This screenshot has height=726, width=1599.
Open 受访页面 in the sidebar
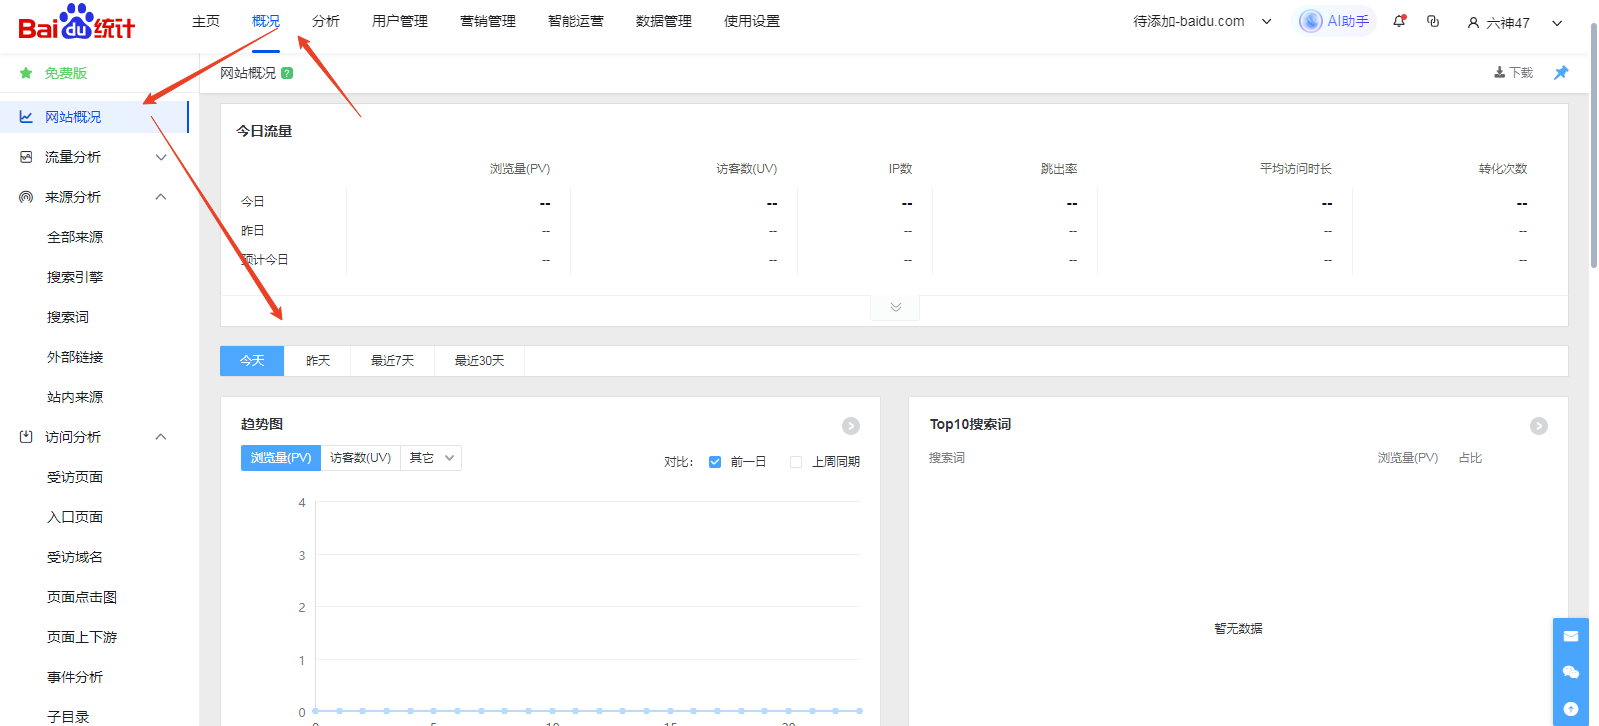[75, 477]
